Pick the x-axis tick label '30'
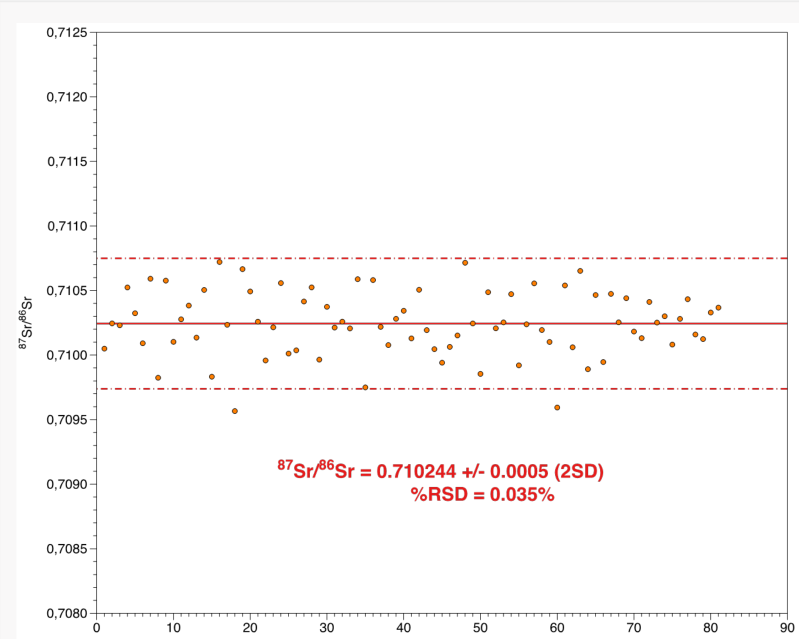The image size is (799, 639). 327,628
